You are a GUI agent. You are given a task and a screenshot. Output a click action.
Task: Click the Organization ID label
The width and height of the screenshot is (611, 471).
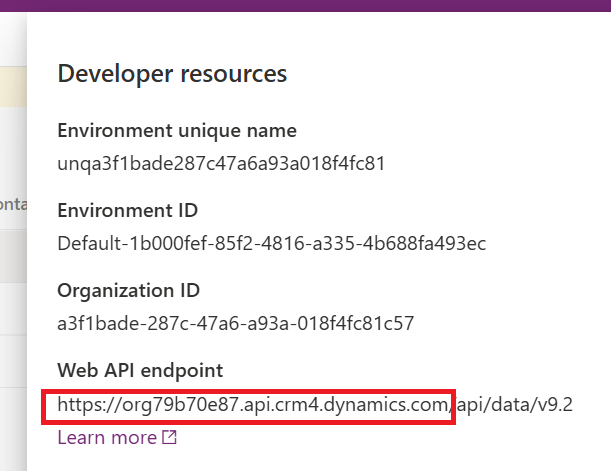point(129,291)
